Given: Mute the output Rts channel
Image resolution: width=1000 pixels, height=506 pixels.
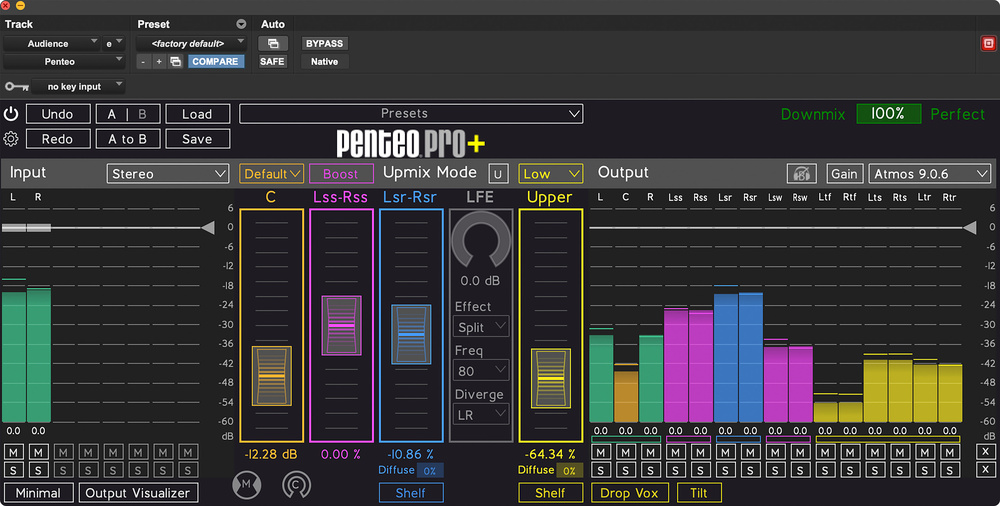Looking at the screenshot, I should (900, 452).
